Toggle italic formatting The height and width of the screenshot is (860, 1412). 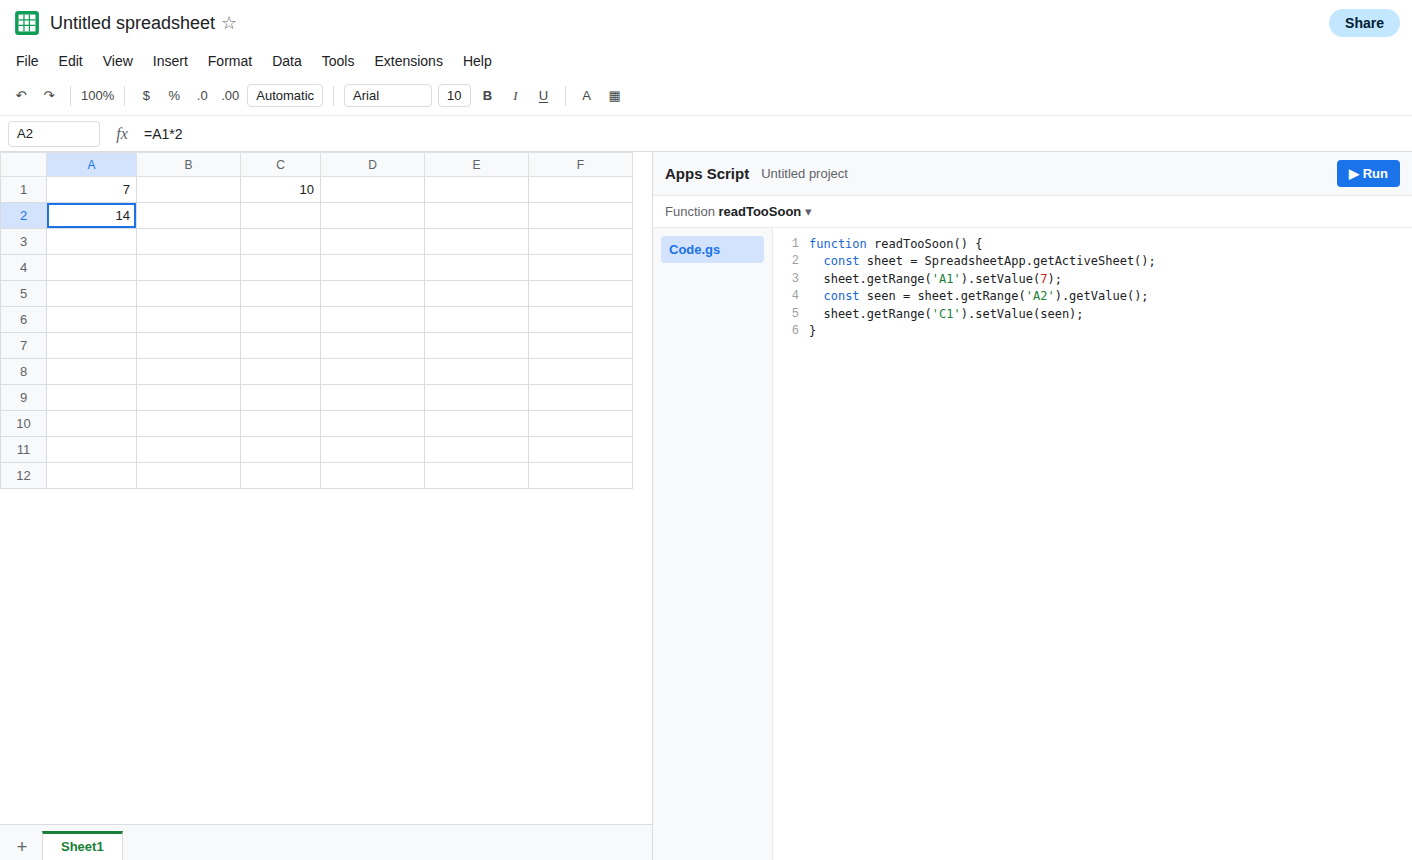(515, 96)
